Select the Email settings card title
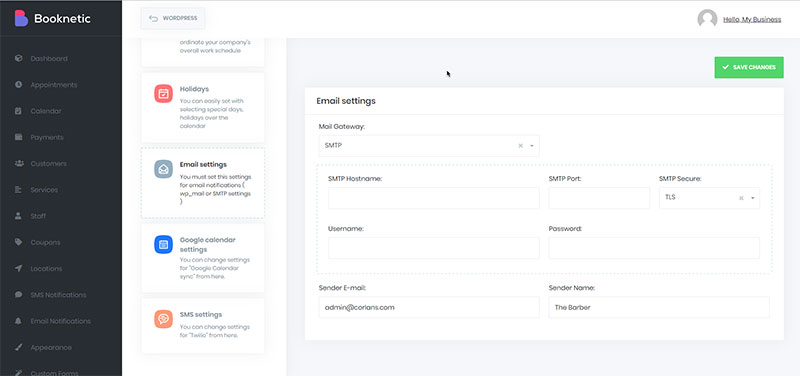800x376 pixels. coord(203,164)
